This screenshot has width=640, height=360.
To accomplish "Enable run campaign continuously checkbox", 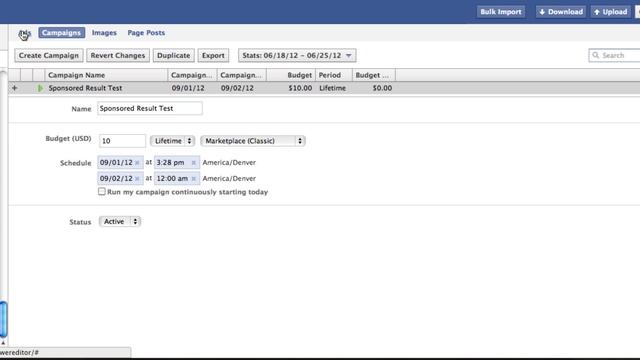I will coord(102,191).
